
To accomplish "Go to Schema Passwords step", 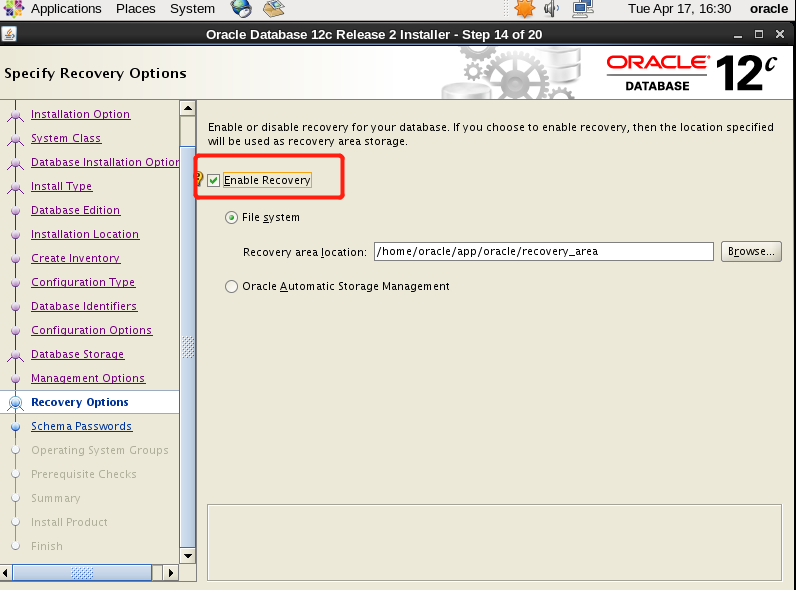I will (81, 426).
